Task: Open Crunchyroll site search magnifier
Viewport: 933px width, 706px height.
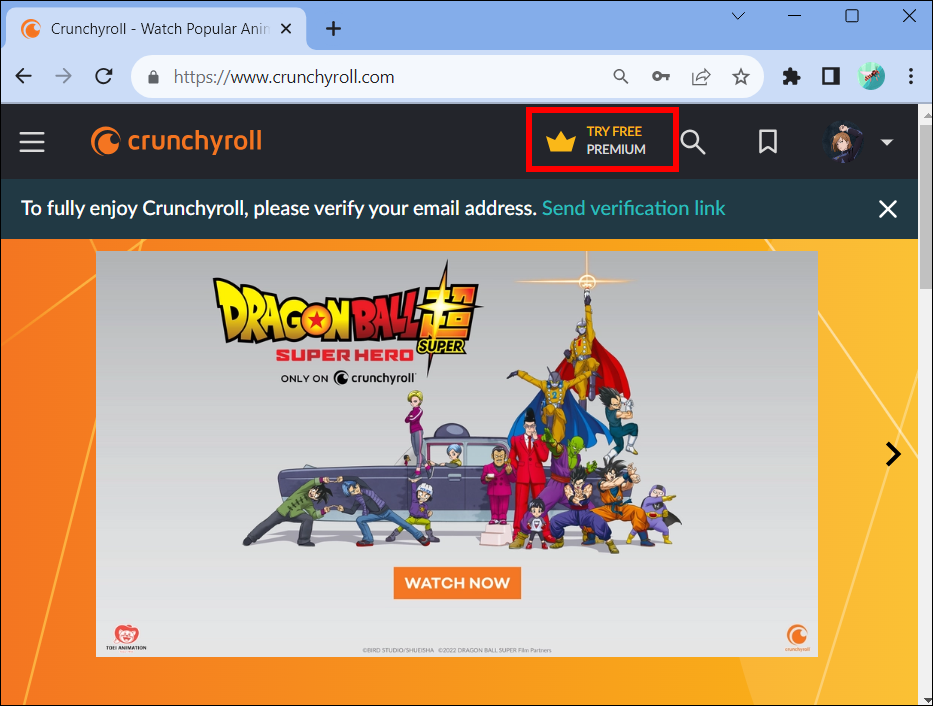Action: 693,142
